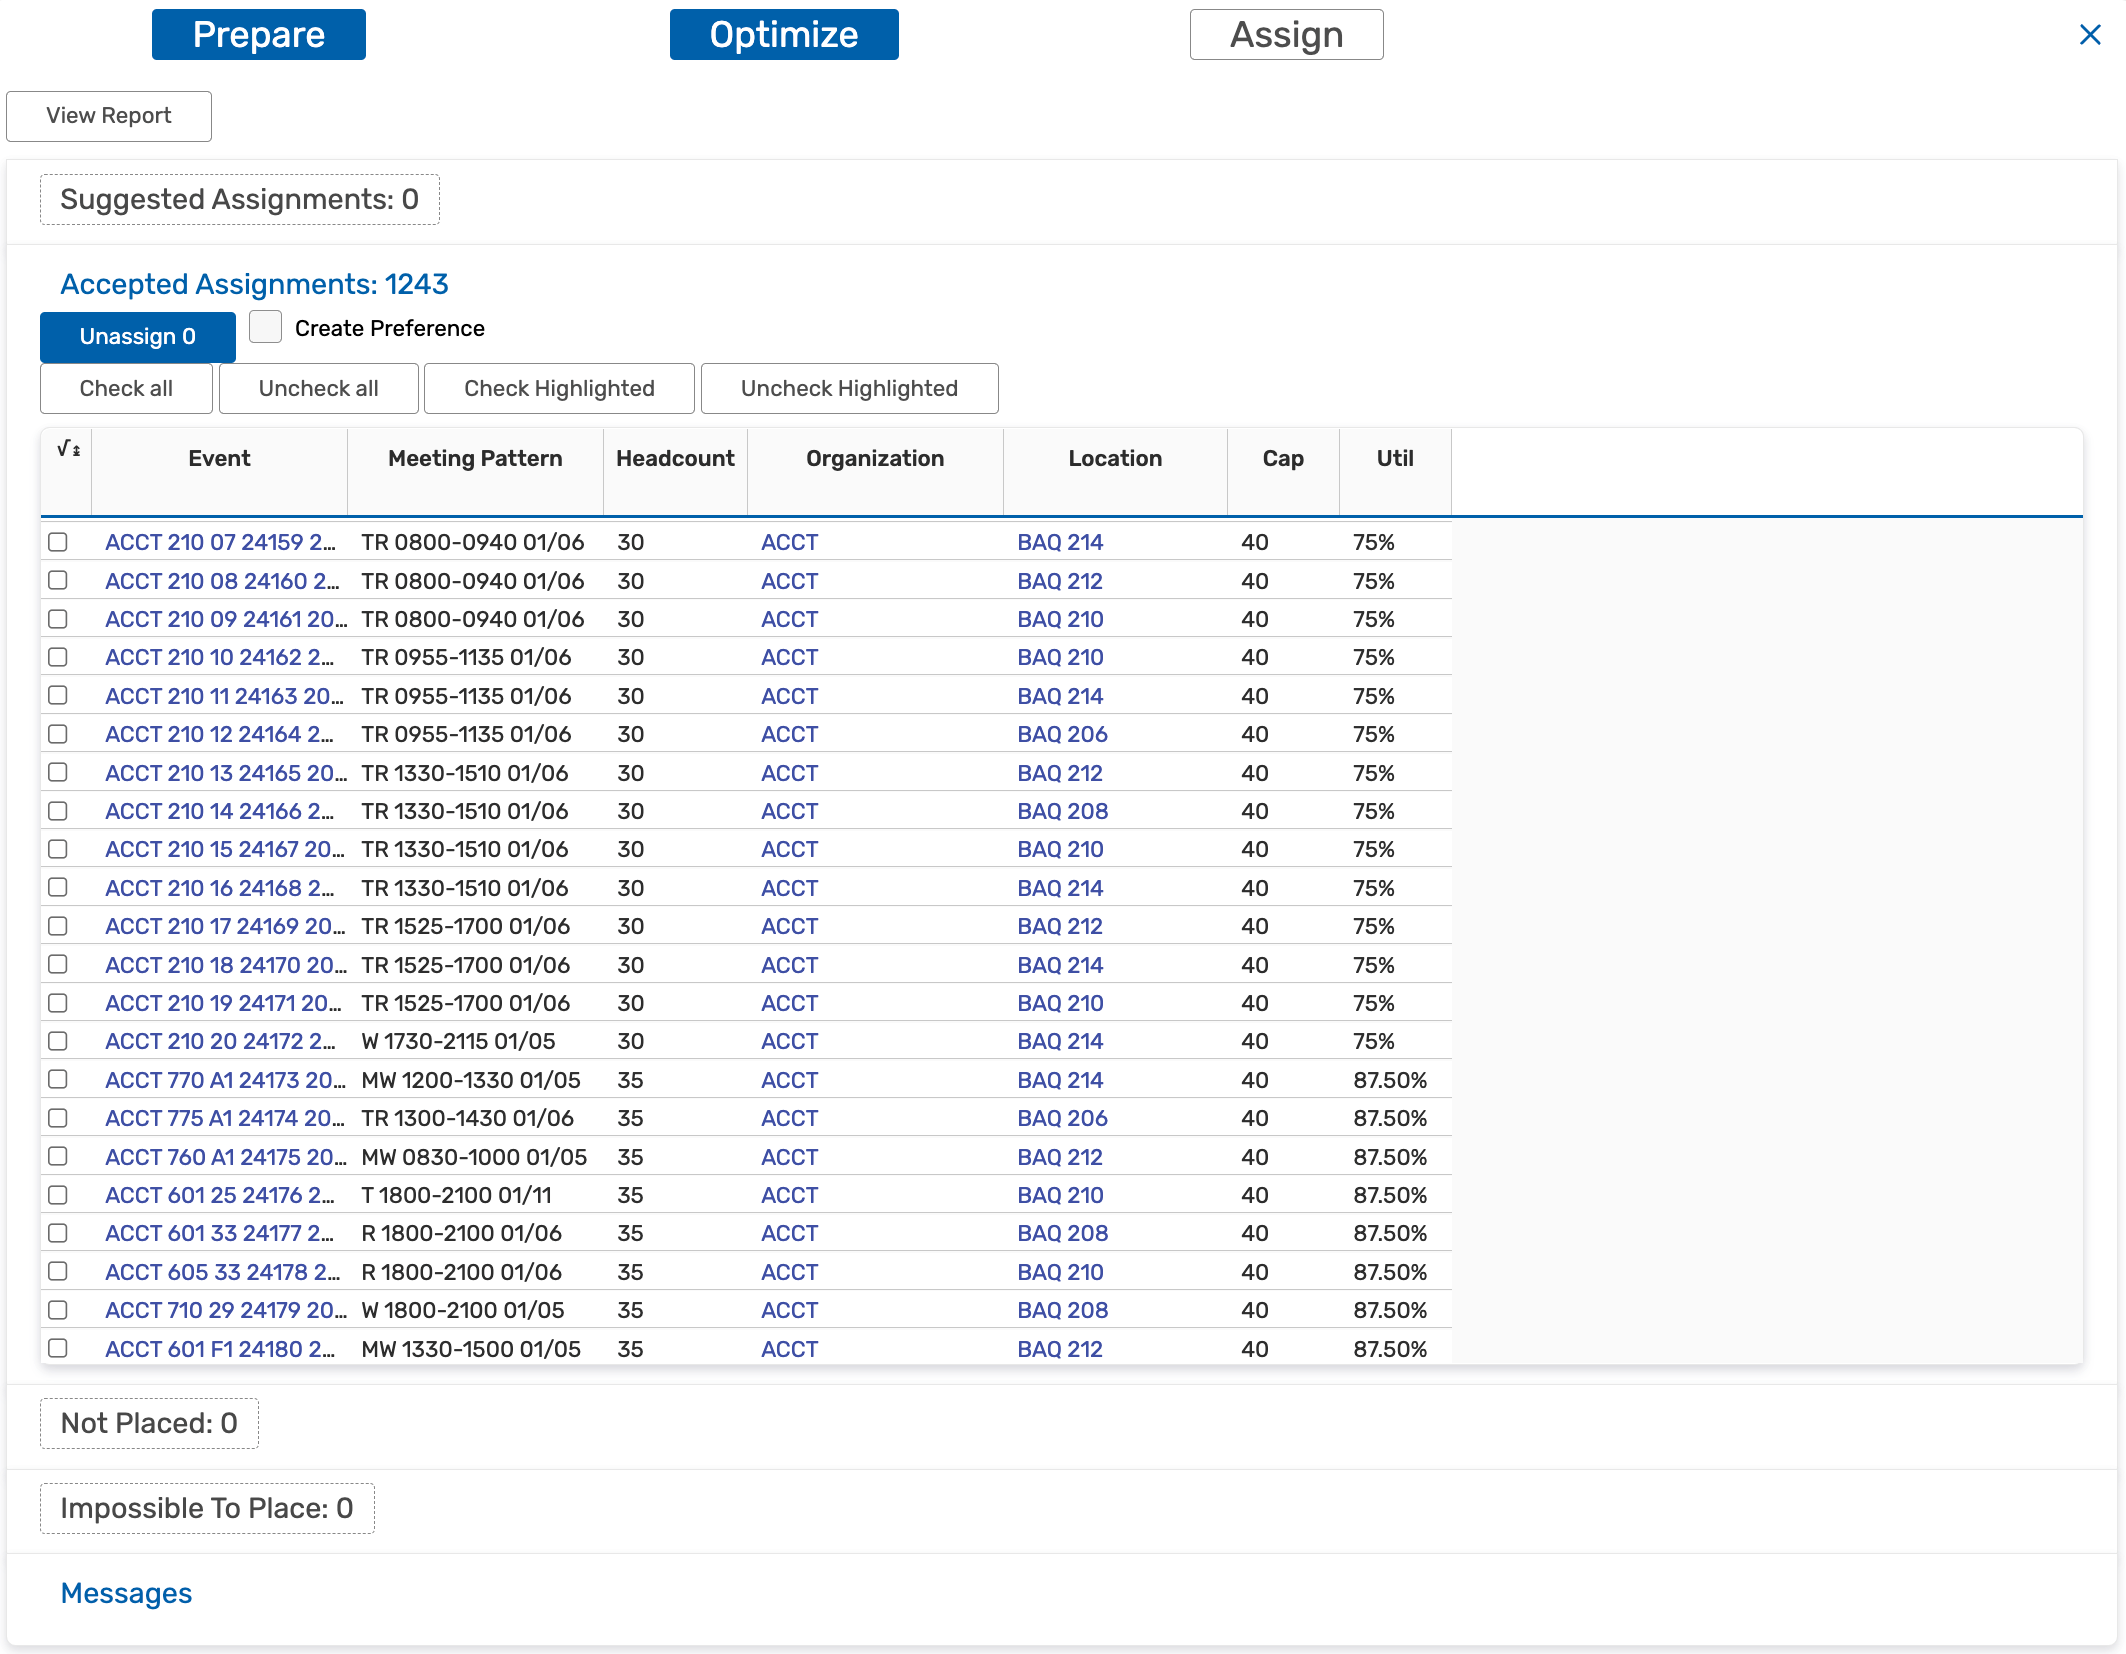This screenshot has width=2126, height=1654.
Task: Expand the Suggested Assignments section
Action: (x=239, y=199)
